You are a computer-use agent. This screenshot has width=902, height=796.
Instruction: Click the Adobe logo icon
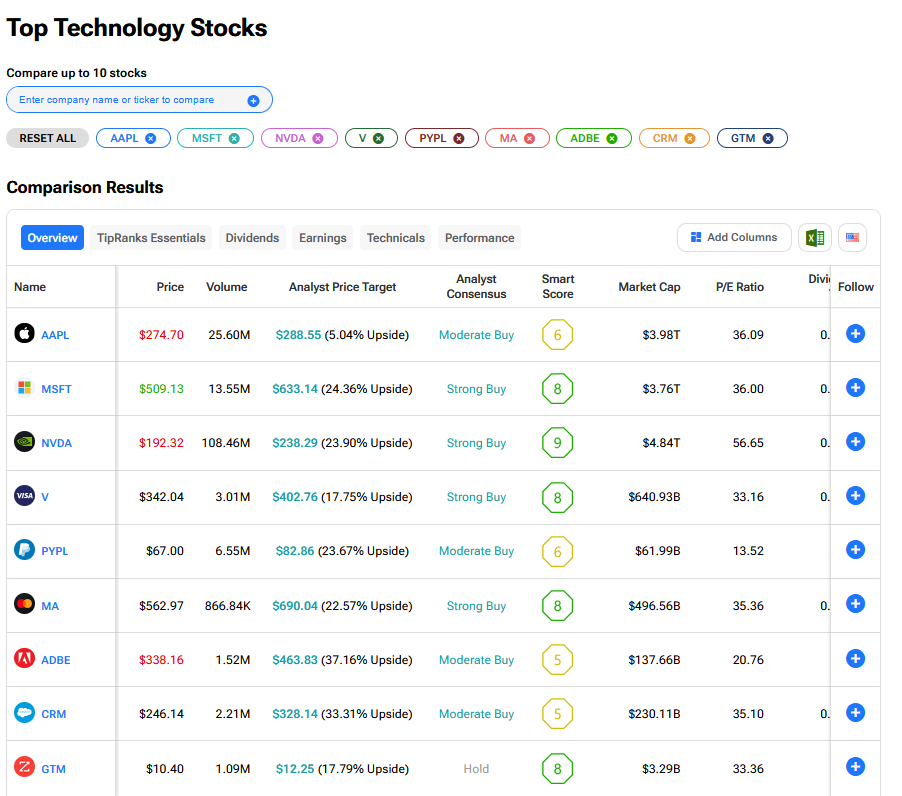(x=25, y=659)
